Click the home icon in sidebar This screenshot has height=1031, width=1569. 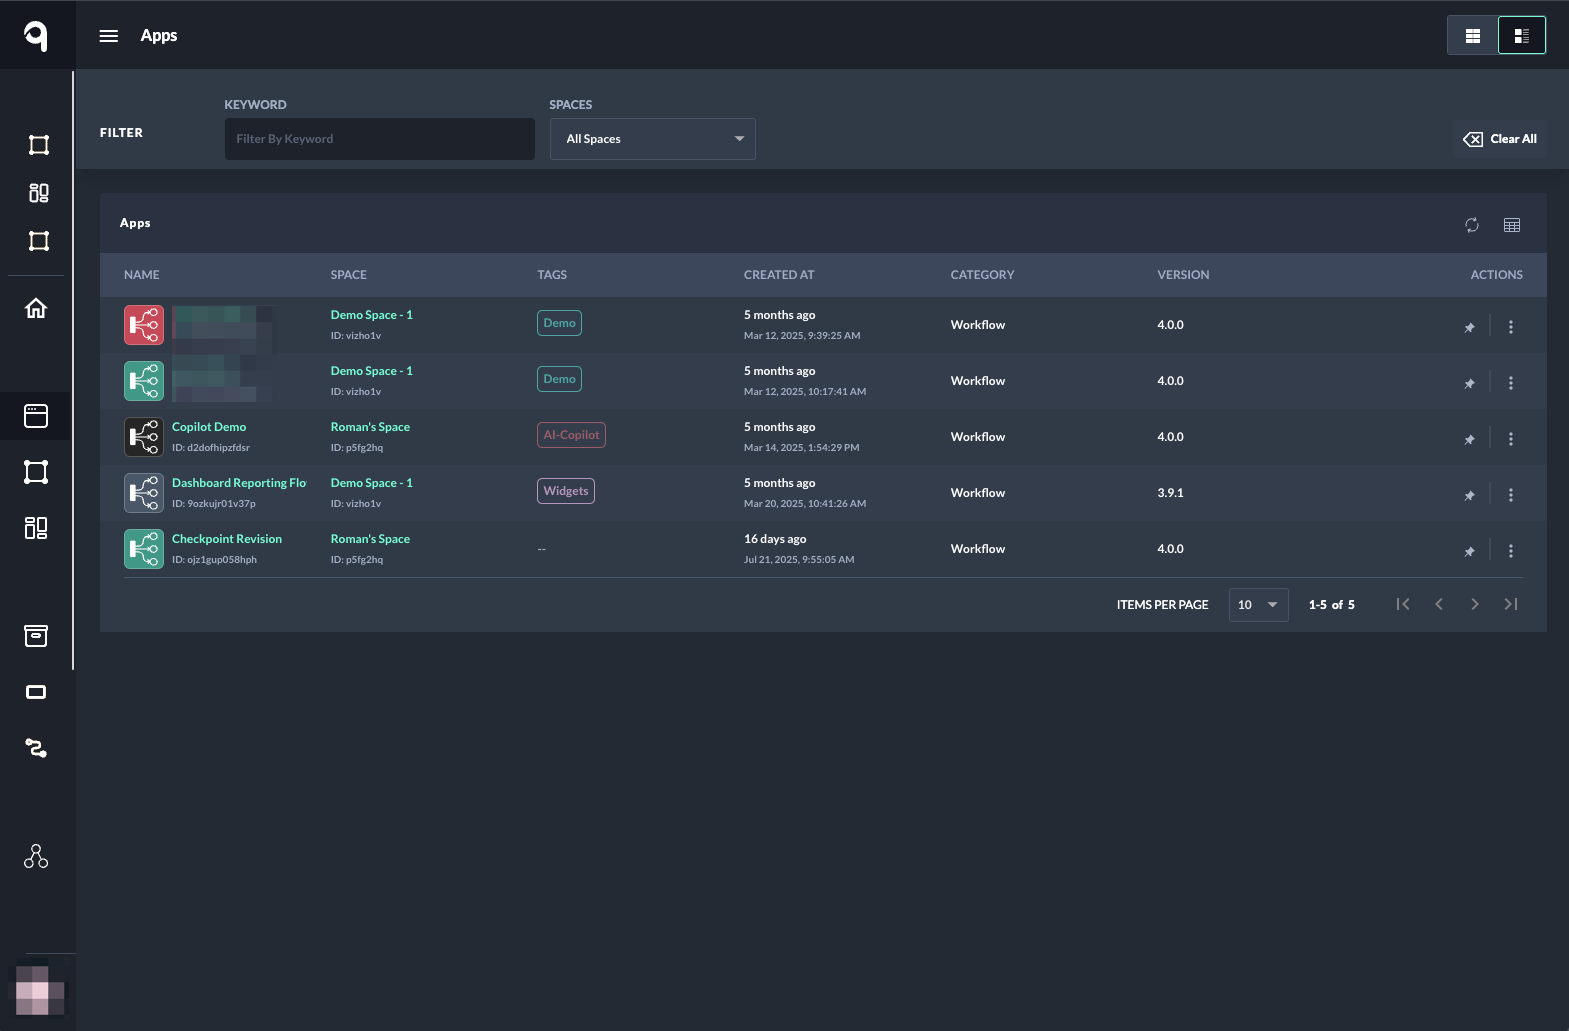click(36, 308)
